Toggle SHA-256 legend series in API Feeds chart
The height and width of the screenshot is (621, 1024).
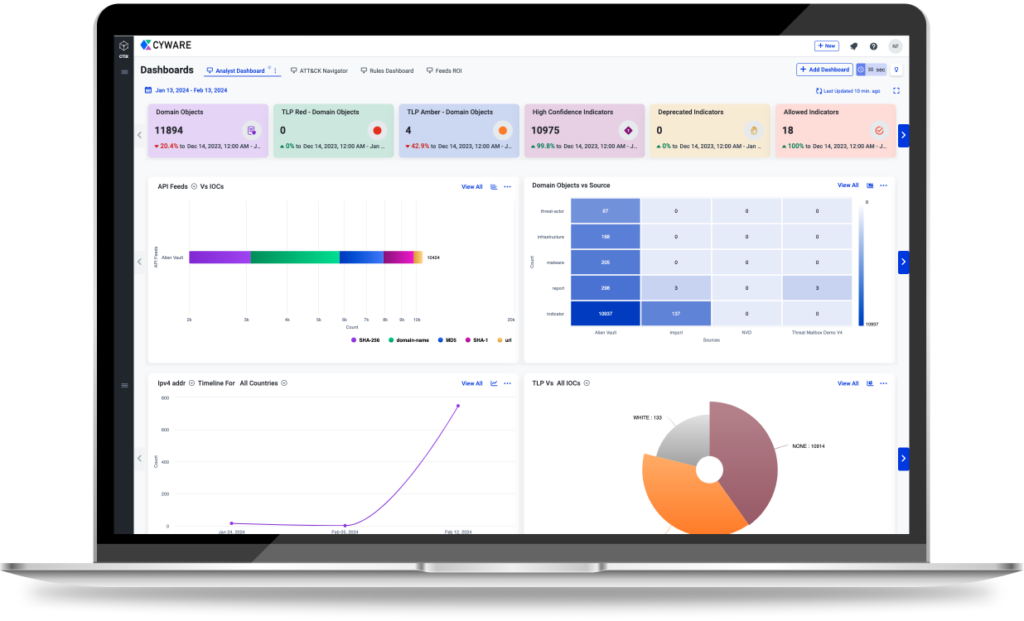(366, 340)
